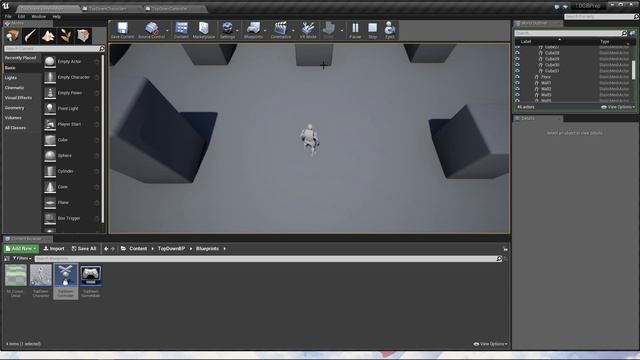Screen dimensions: 640x360
Task: Click the Save Current toolbar button
Action: [x=122, y=31]
